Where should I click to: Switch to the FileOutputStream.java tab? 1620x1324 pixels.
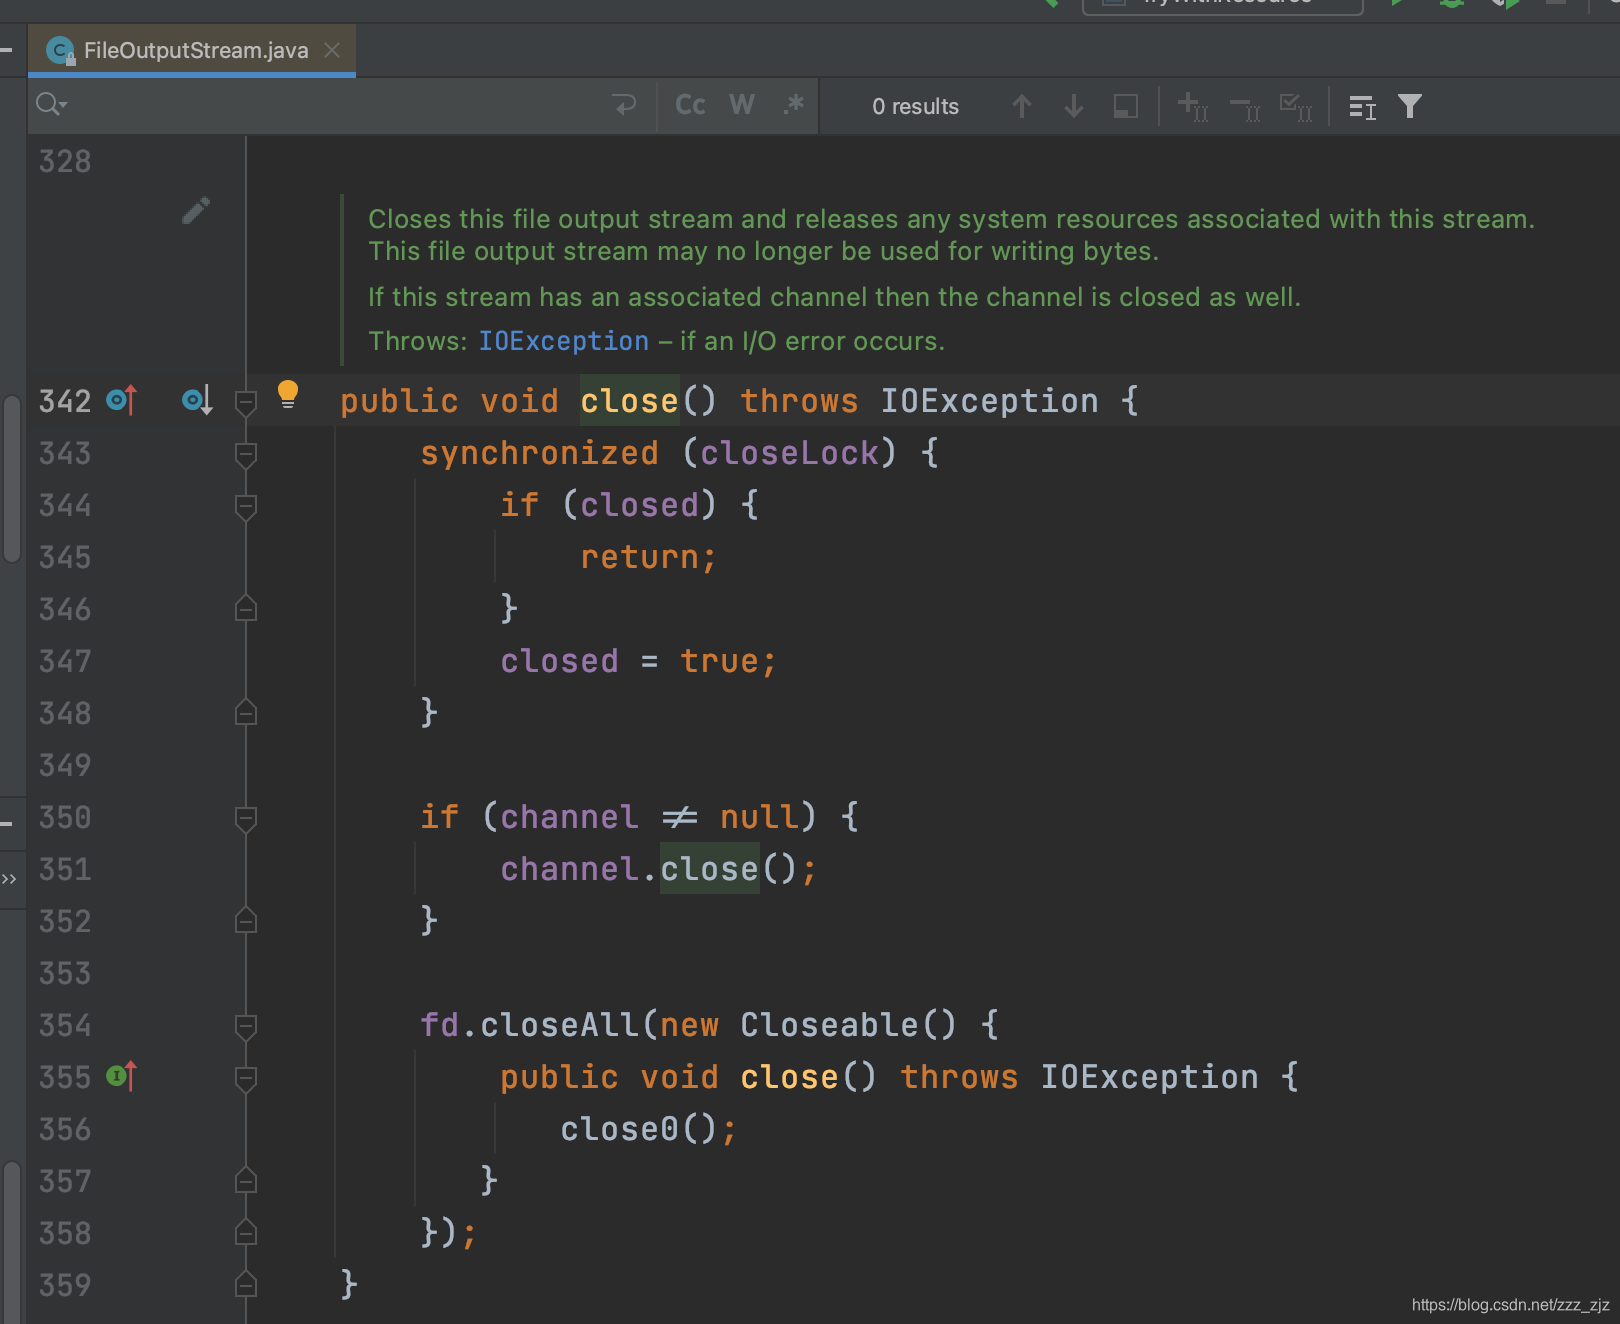190,50
